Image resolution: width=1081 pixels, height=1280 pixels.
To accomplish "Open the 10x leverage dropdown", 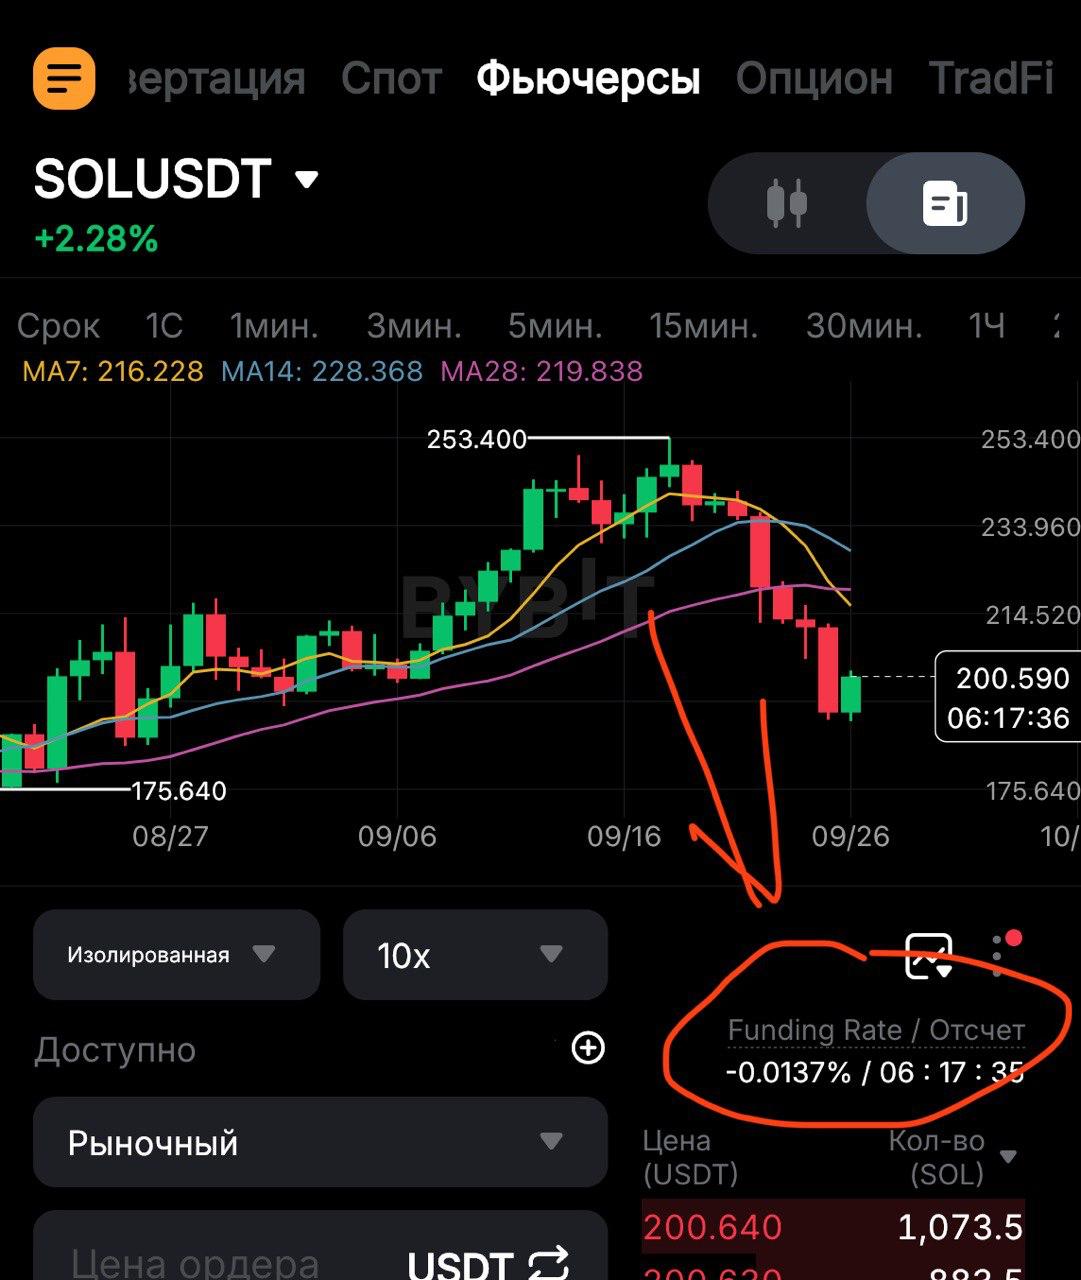I will tap(475, 955).
